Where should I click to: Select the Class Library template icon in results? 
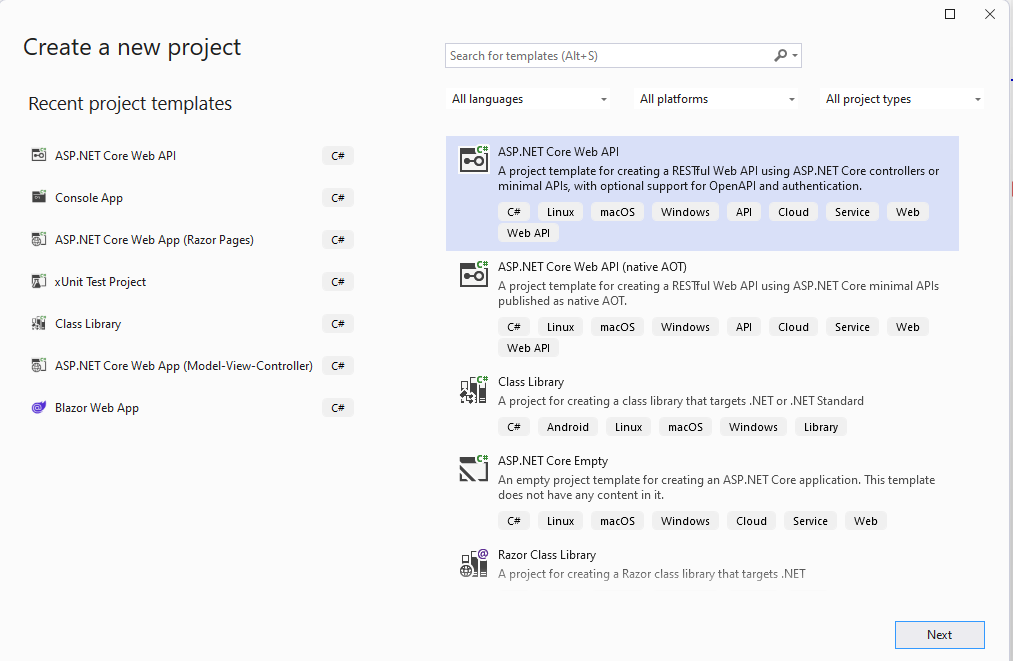coord(473,390)
